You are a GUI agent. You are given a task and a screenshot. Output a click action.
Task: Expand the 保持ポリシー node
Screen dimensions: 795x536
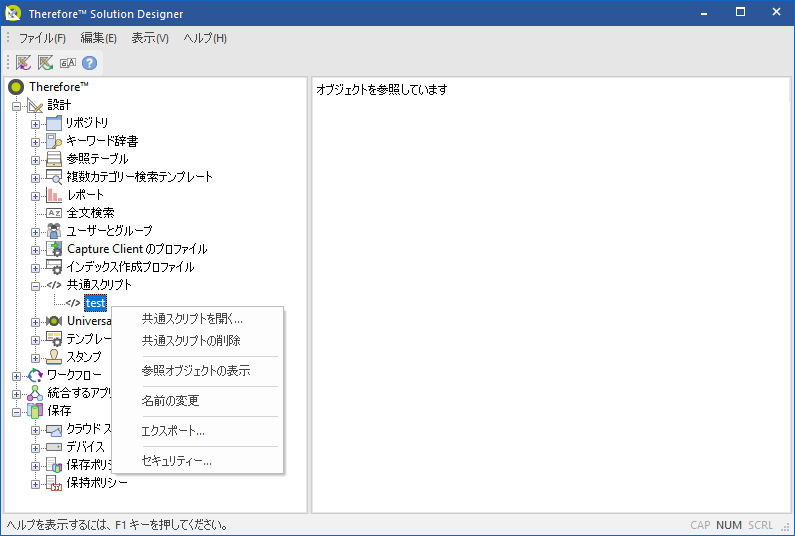(35, 484)
